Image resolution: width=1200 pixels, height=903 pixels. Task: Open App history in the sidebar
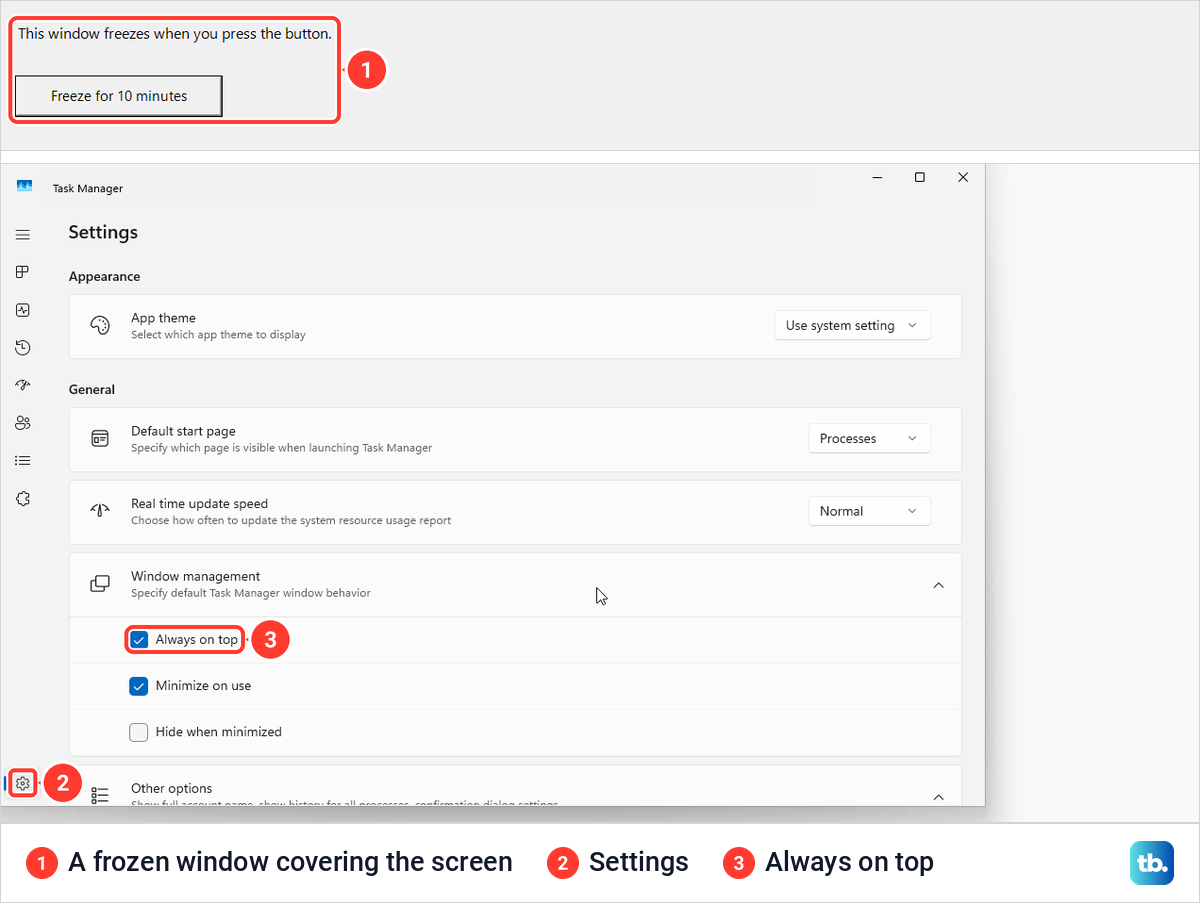23,348
